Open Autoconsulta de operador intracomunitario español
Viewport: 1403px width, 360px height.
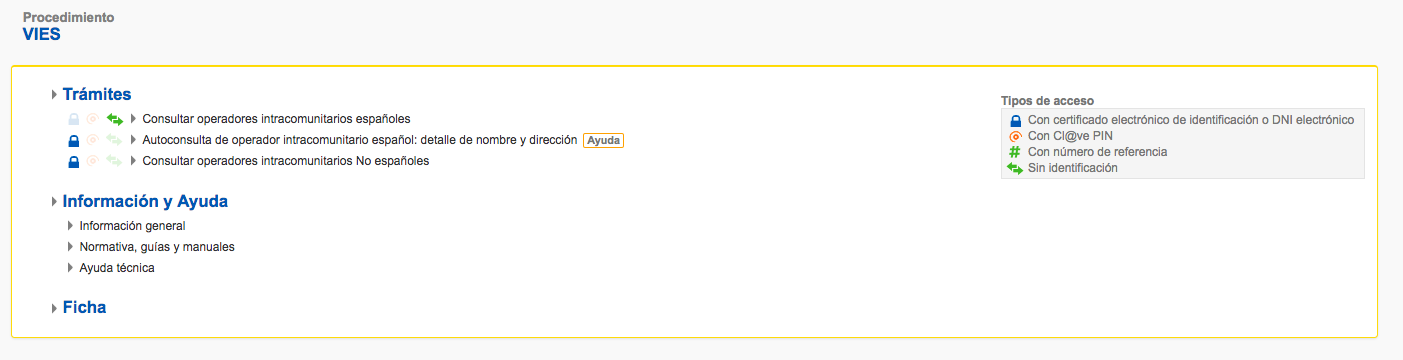click(360, 140)
